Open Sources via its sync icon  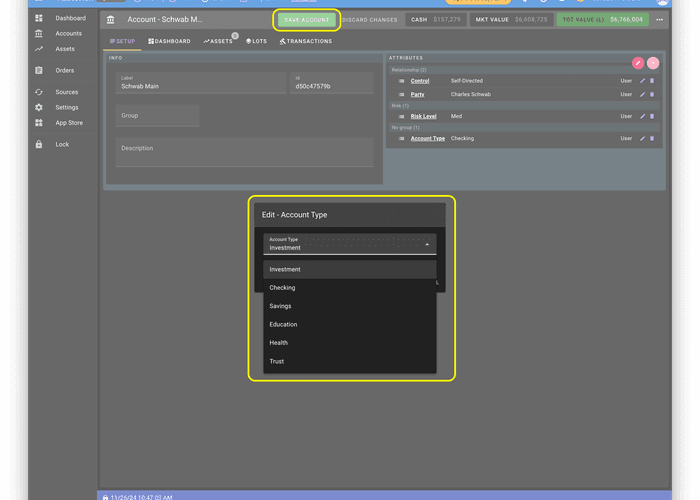[39, 92]
